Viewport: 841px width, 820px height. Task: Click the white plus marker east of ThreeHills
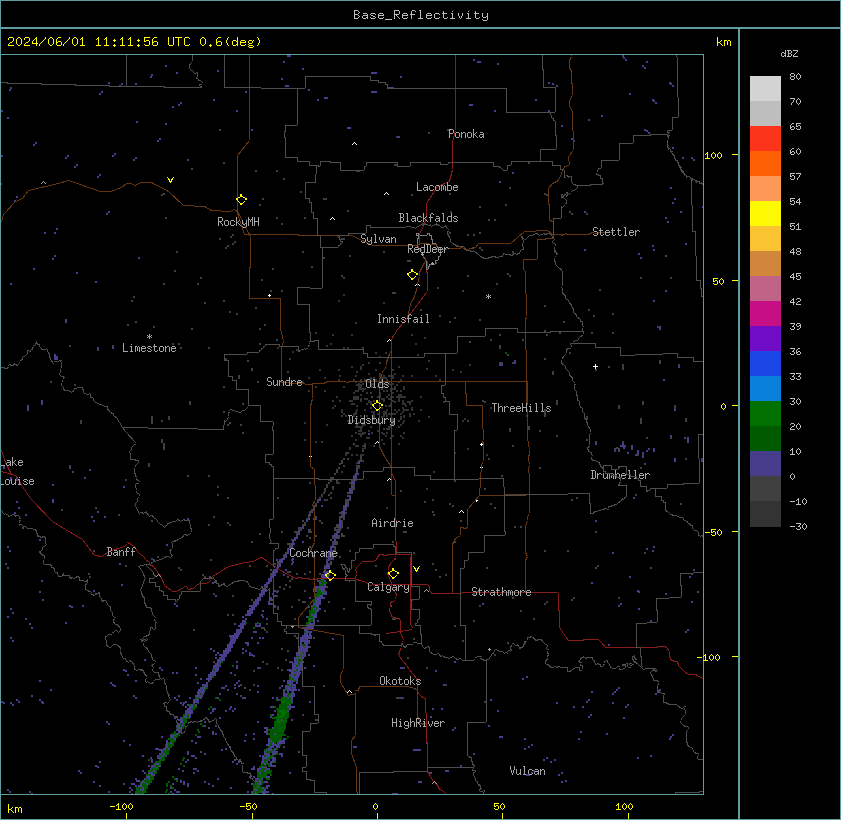(595, 367)
